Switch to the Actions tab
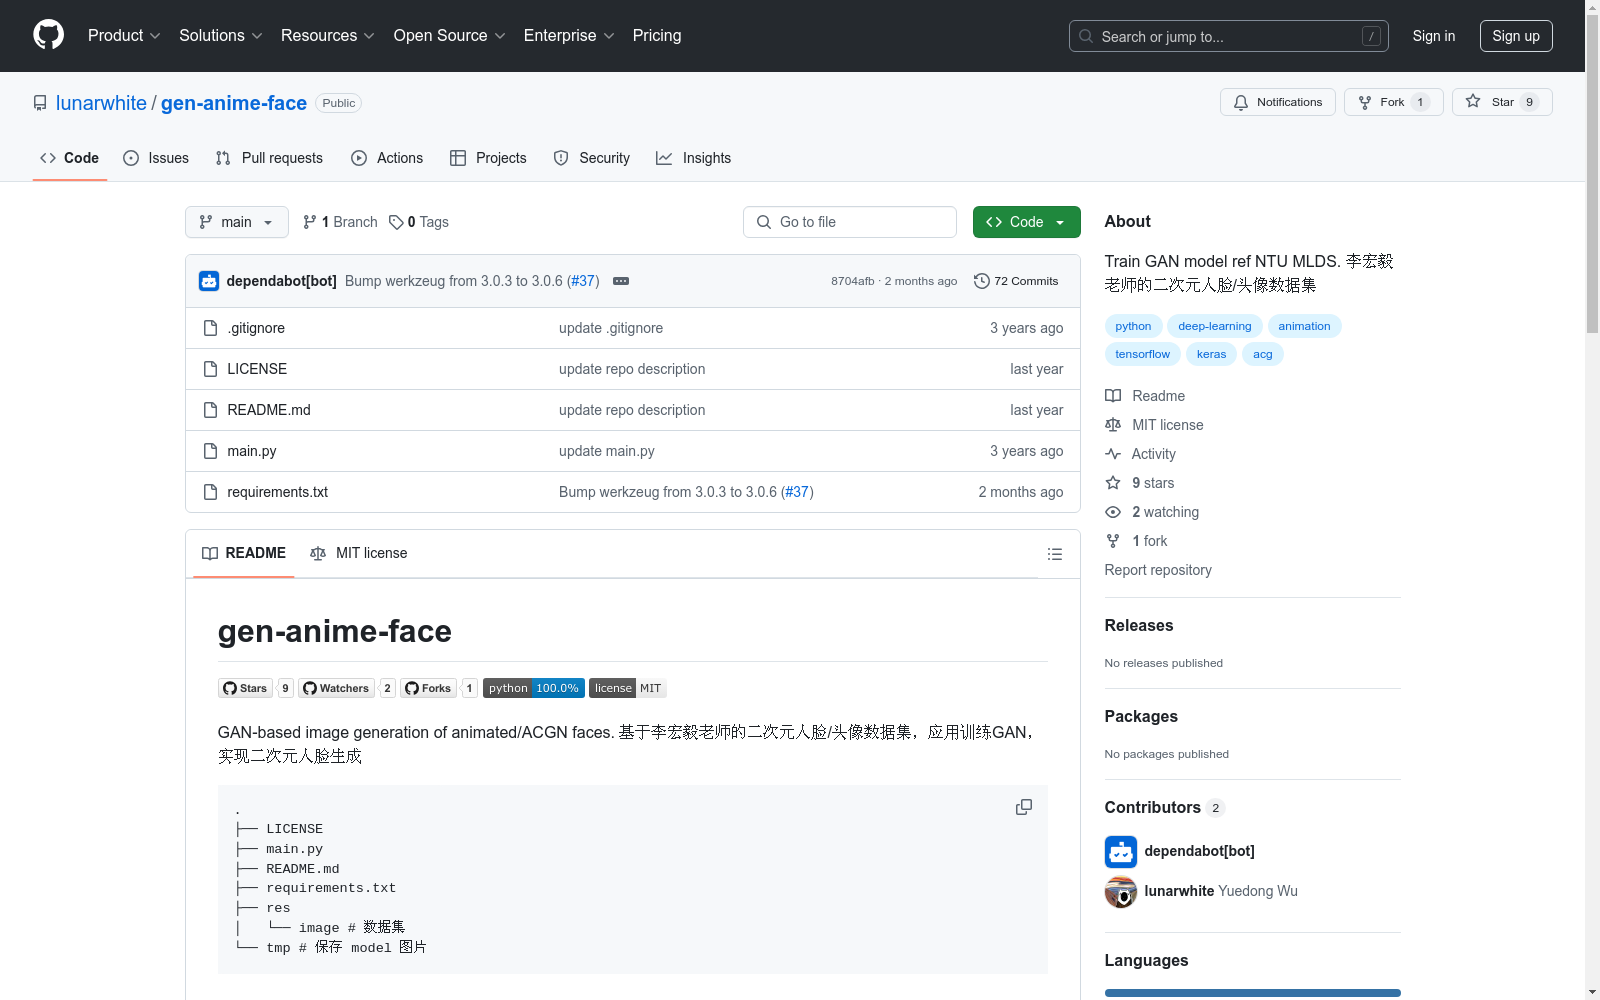This screenshot has height=1000, width=1600. pos(387,158)
